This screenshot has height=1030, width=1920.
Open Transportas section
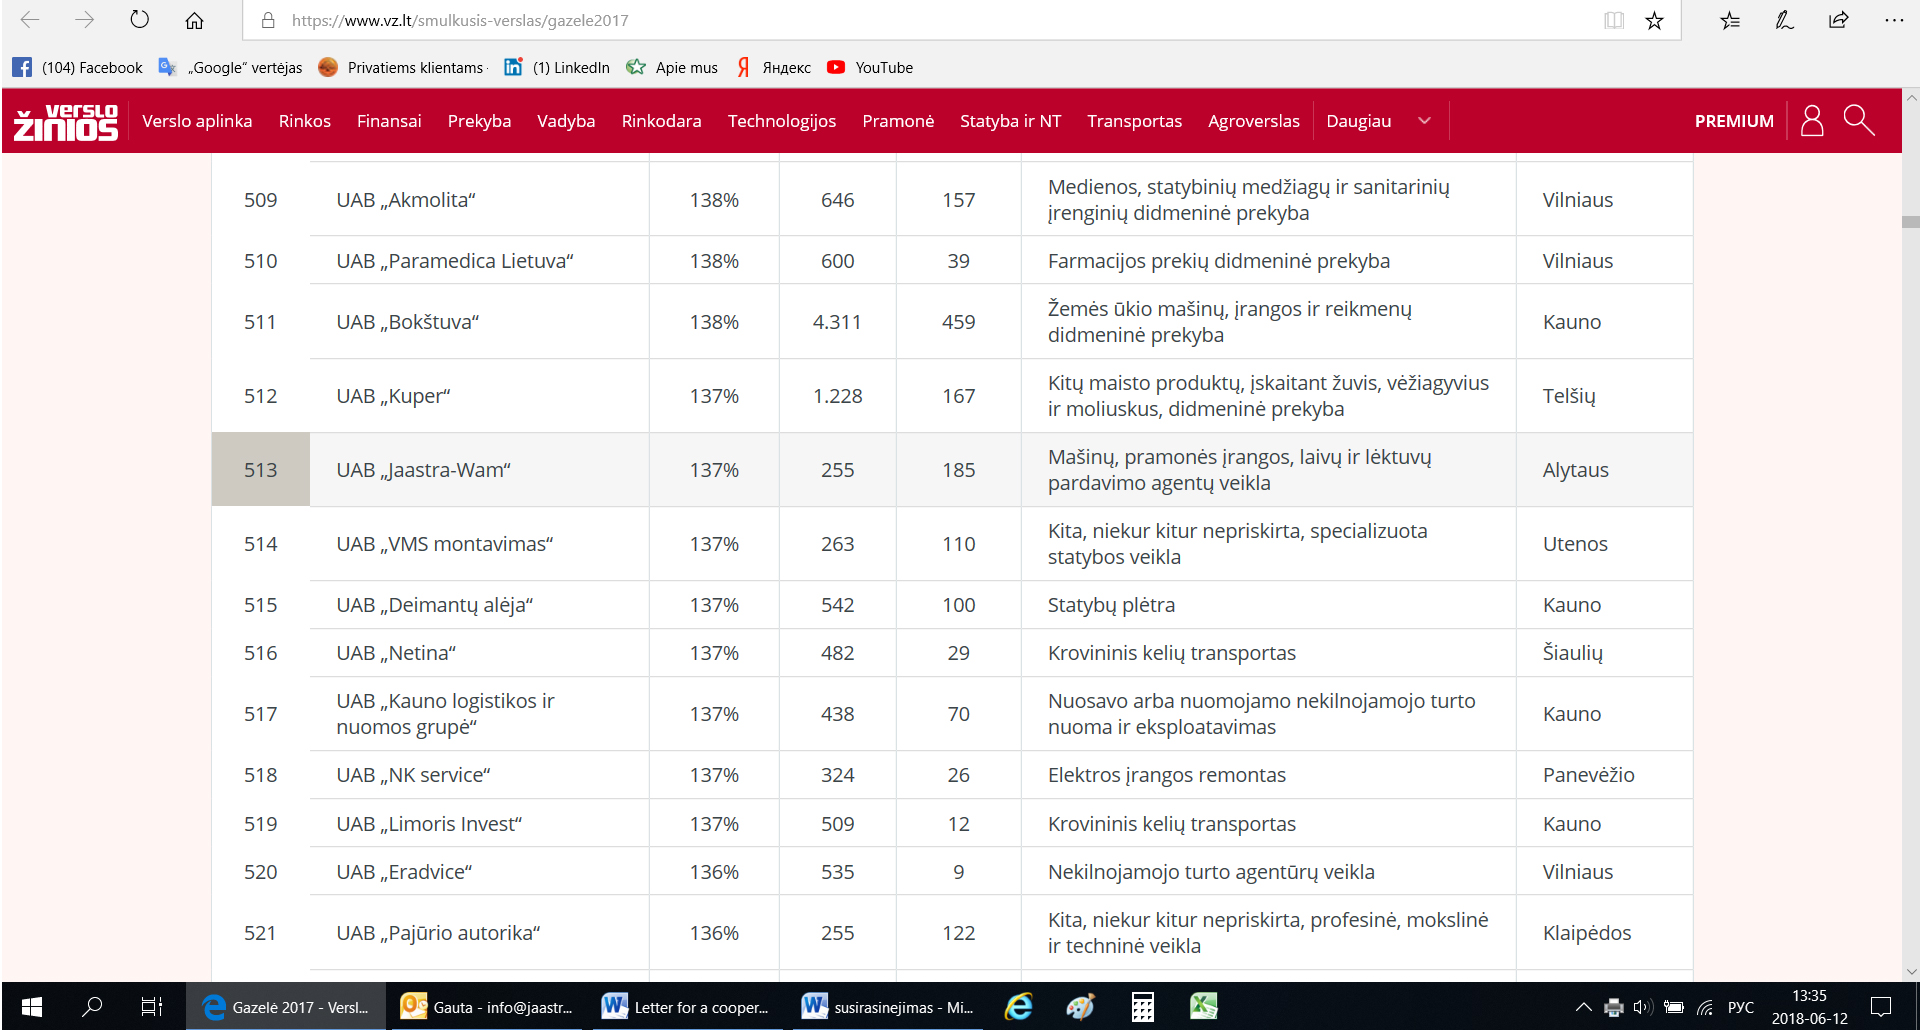point(1134,121)
